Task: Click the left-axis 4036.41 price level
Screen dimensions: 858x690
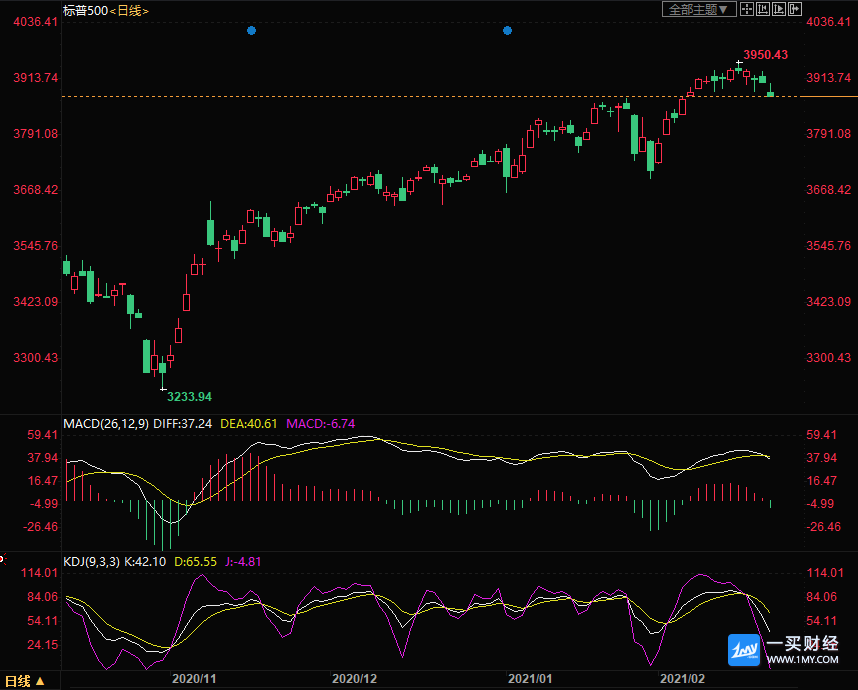Action: (x=36, y=22)
